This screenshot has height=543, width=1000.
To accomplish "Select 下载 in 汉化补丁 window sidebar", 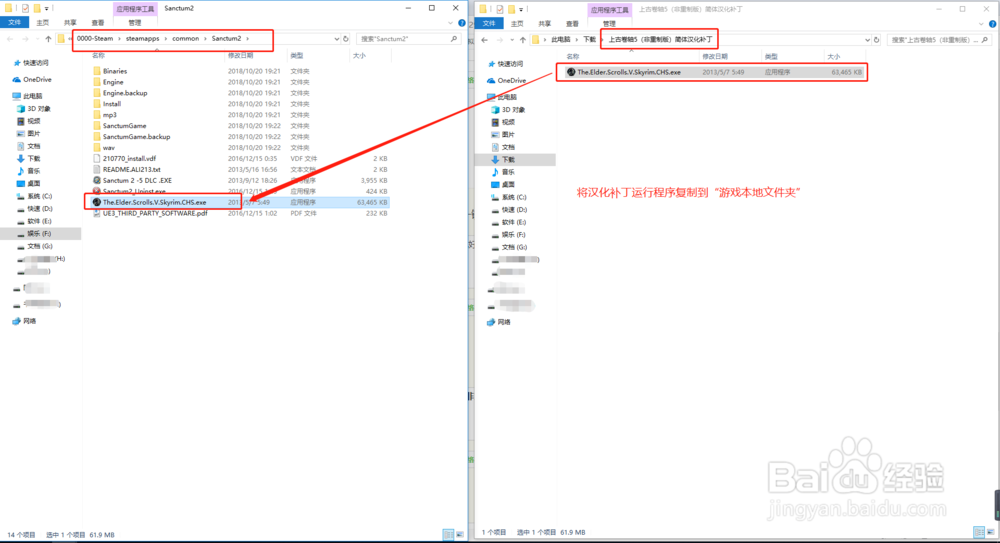I will [x=508, y=160].
